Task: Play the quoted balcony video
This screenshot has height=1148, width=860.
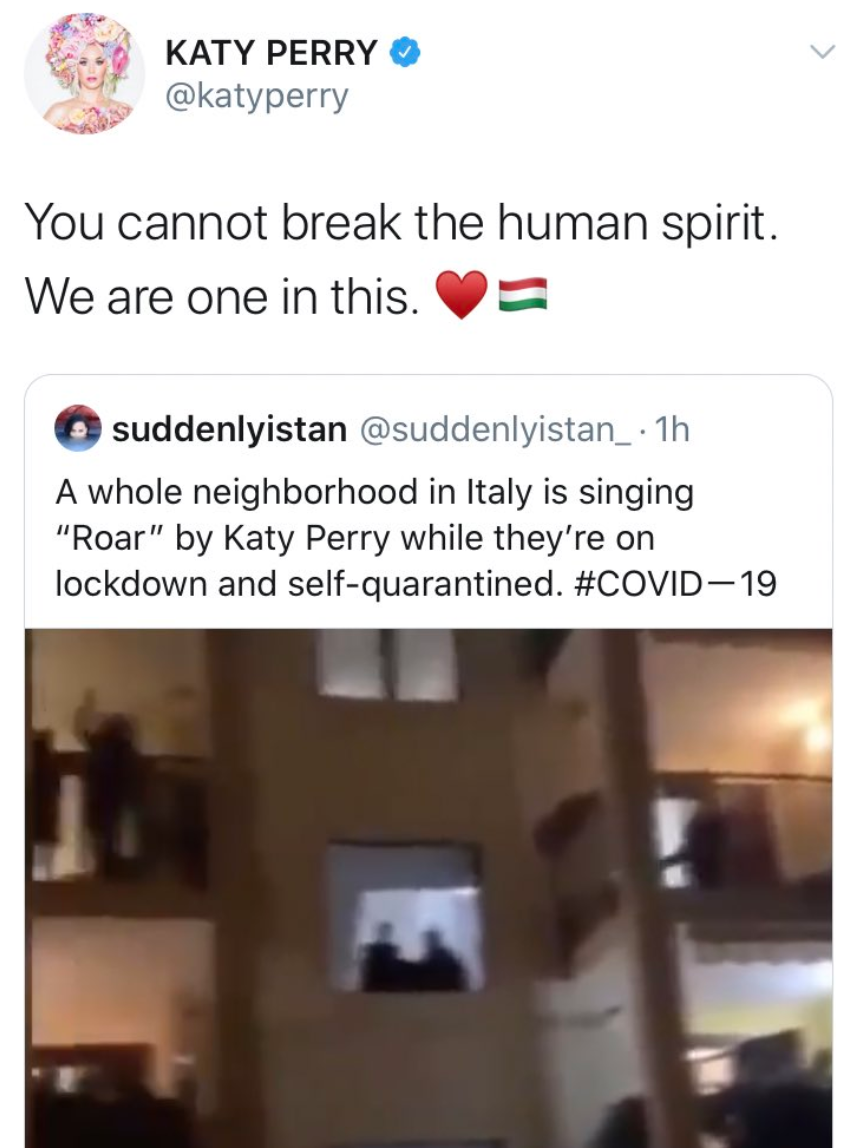Action: pyautogui.click(x=428, y=888)
